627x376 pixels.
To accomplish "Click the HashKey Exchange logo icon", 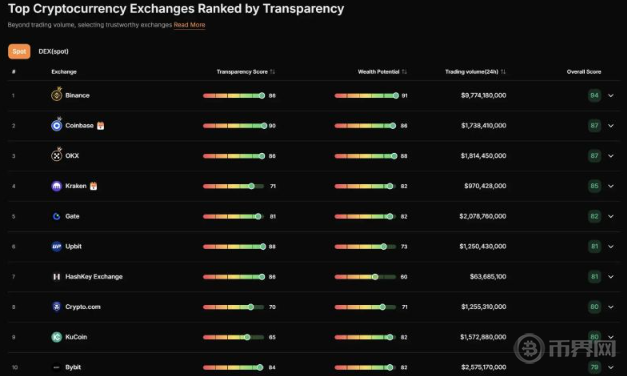I will pyautogui.click(x=57, y=277).
